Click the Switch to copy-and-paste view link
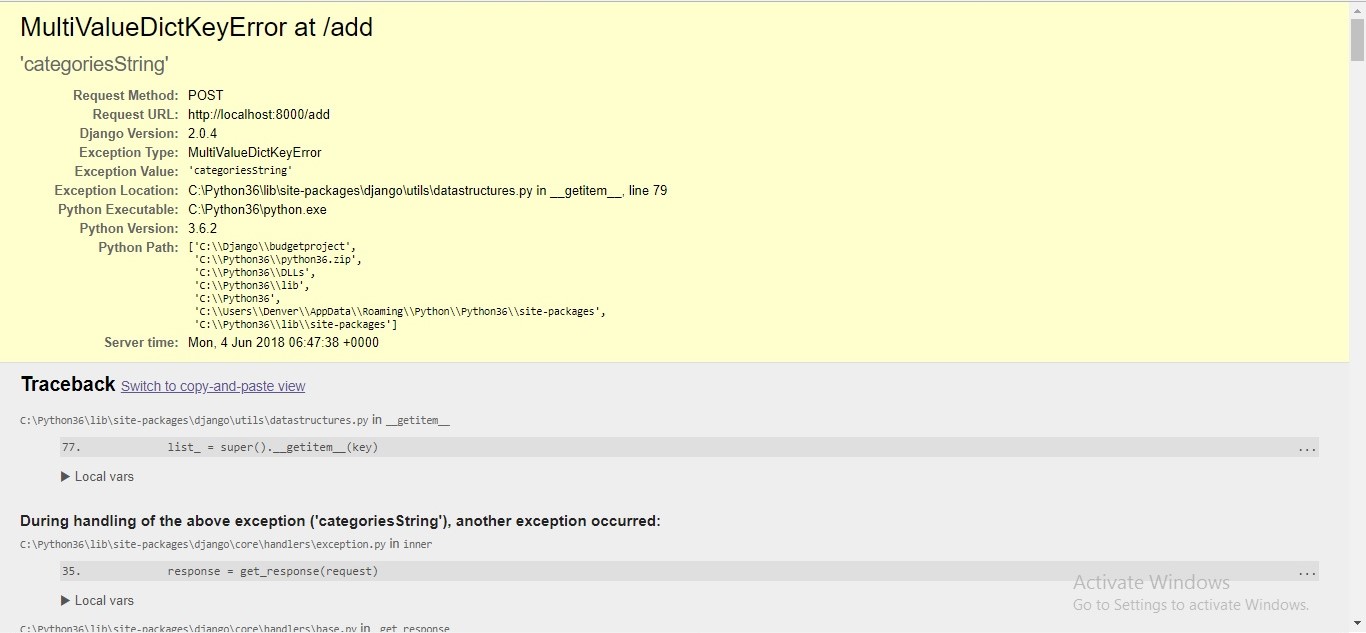1366x633 pixels. click(213, 386)
